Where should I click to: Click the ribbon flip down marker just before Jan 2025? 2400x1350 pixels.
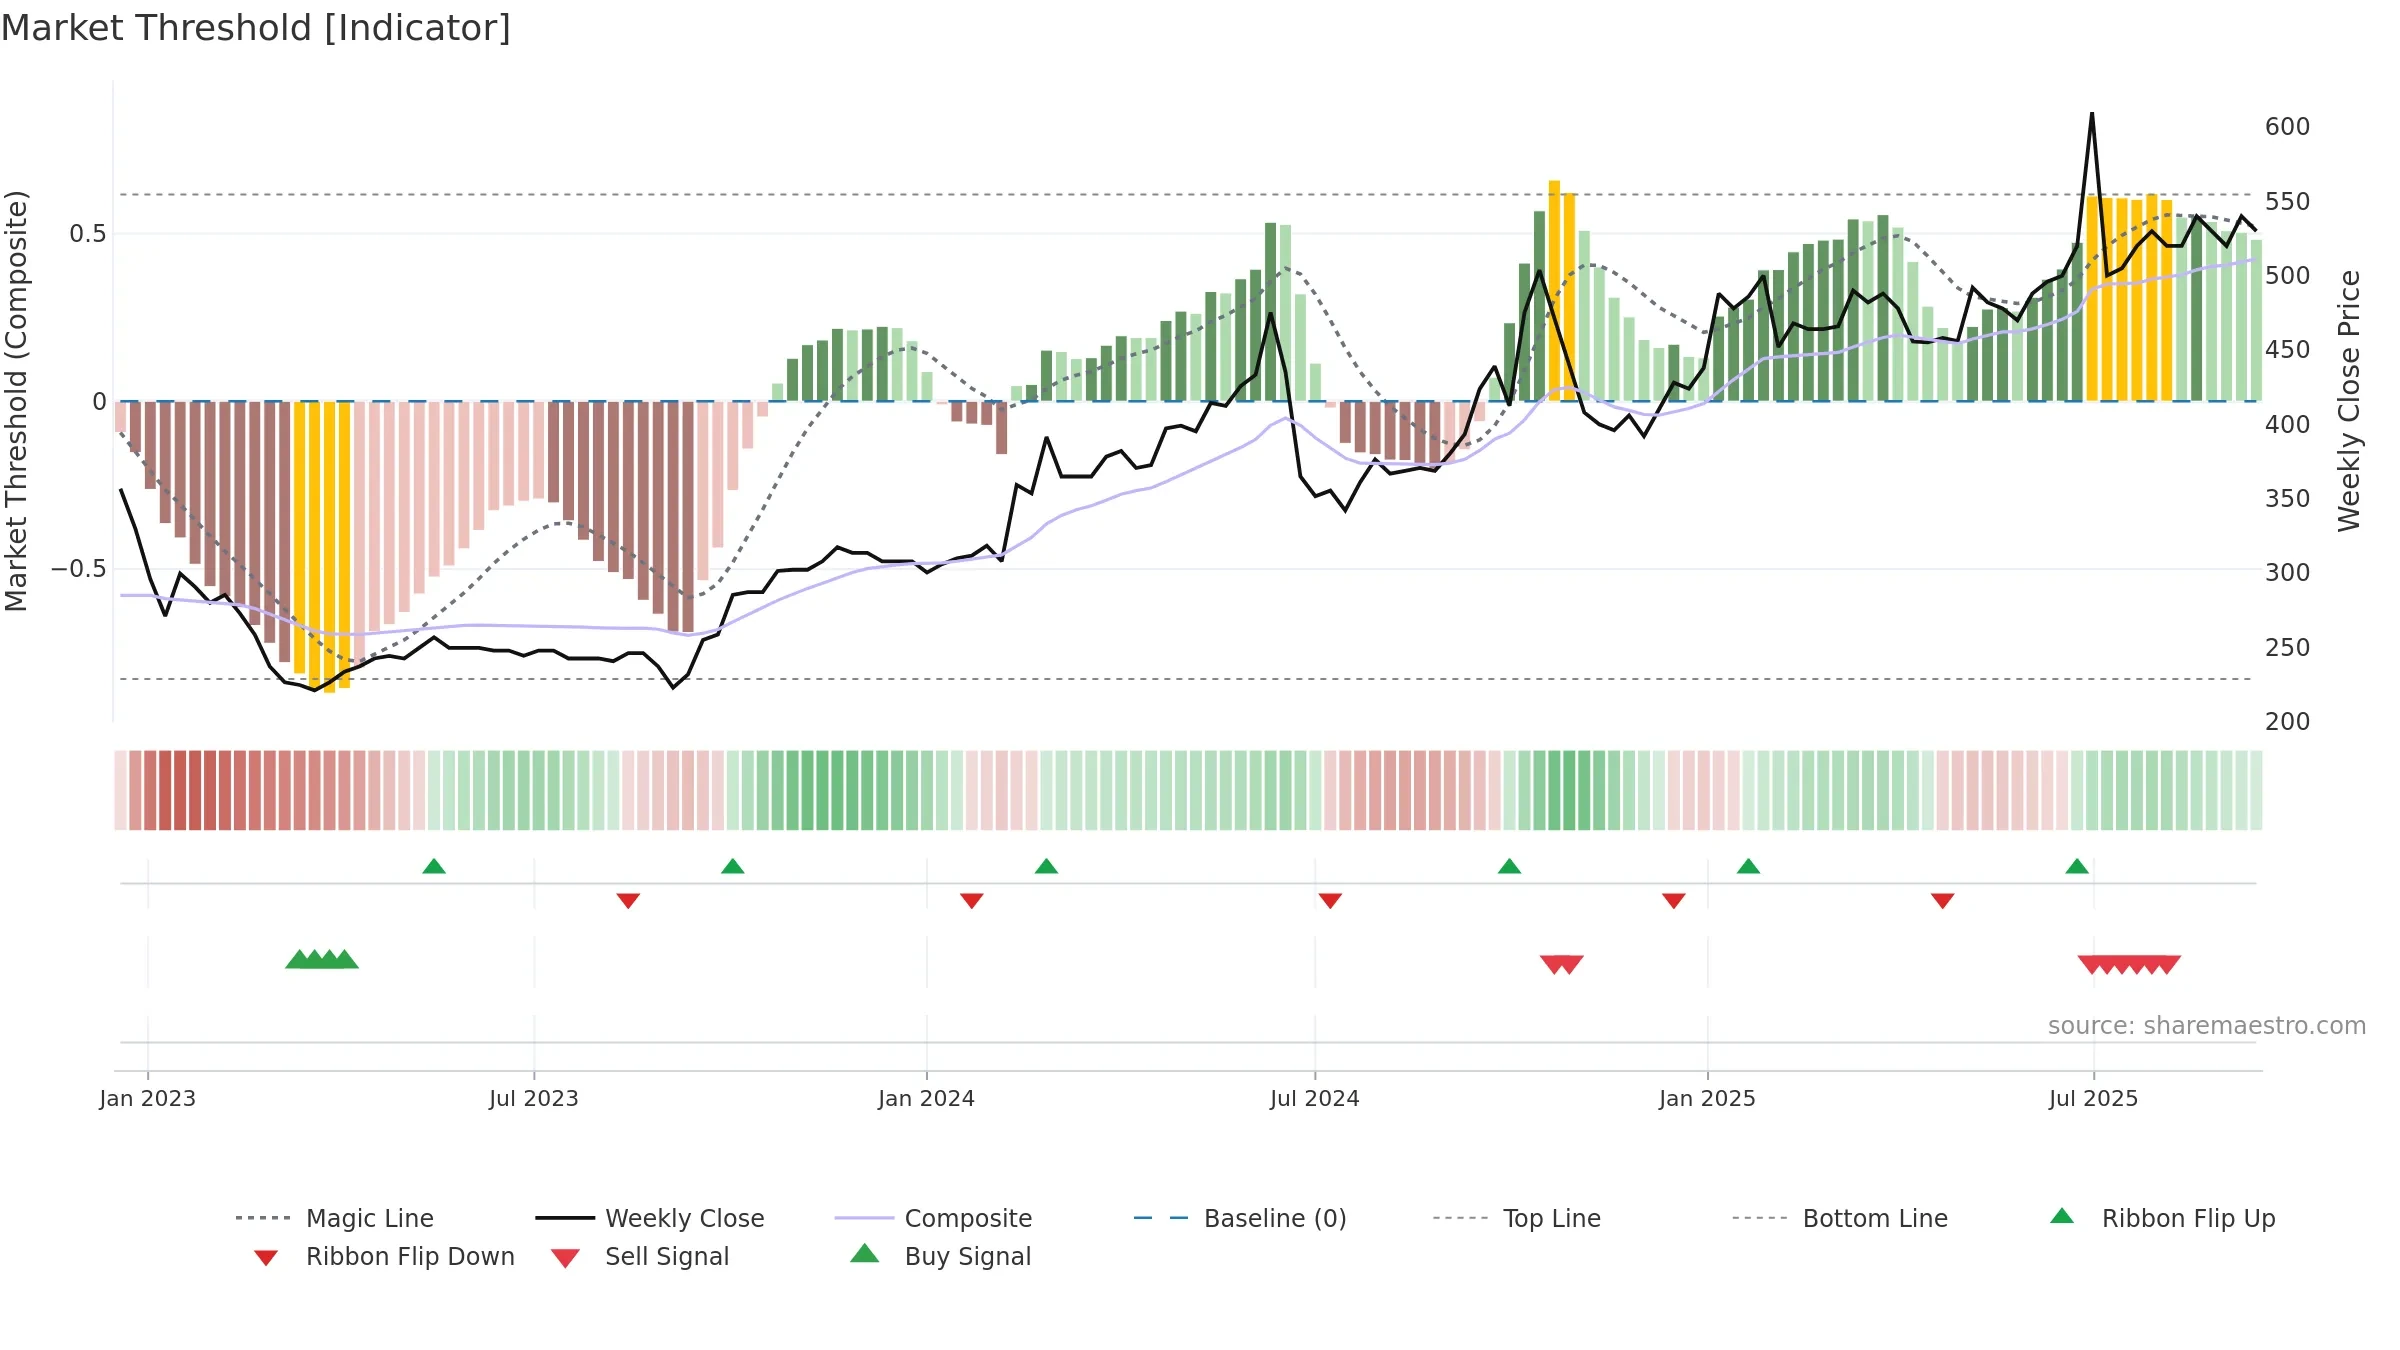1674,900
